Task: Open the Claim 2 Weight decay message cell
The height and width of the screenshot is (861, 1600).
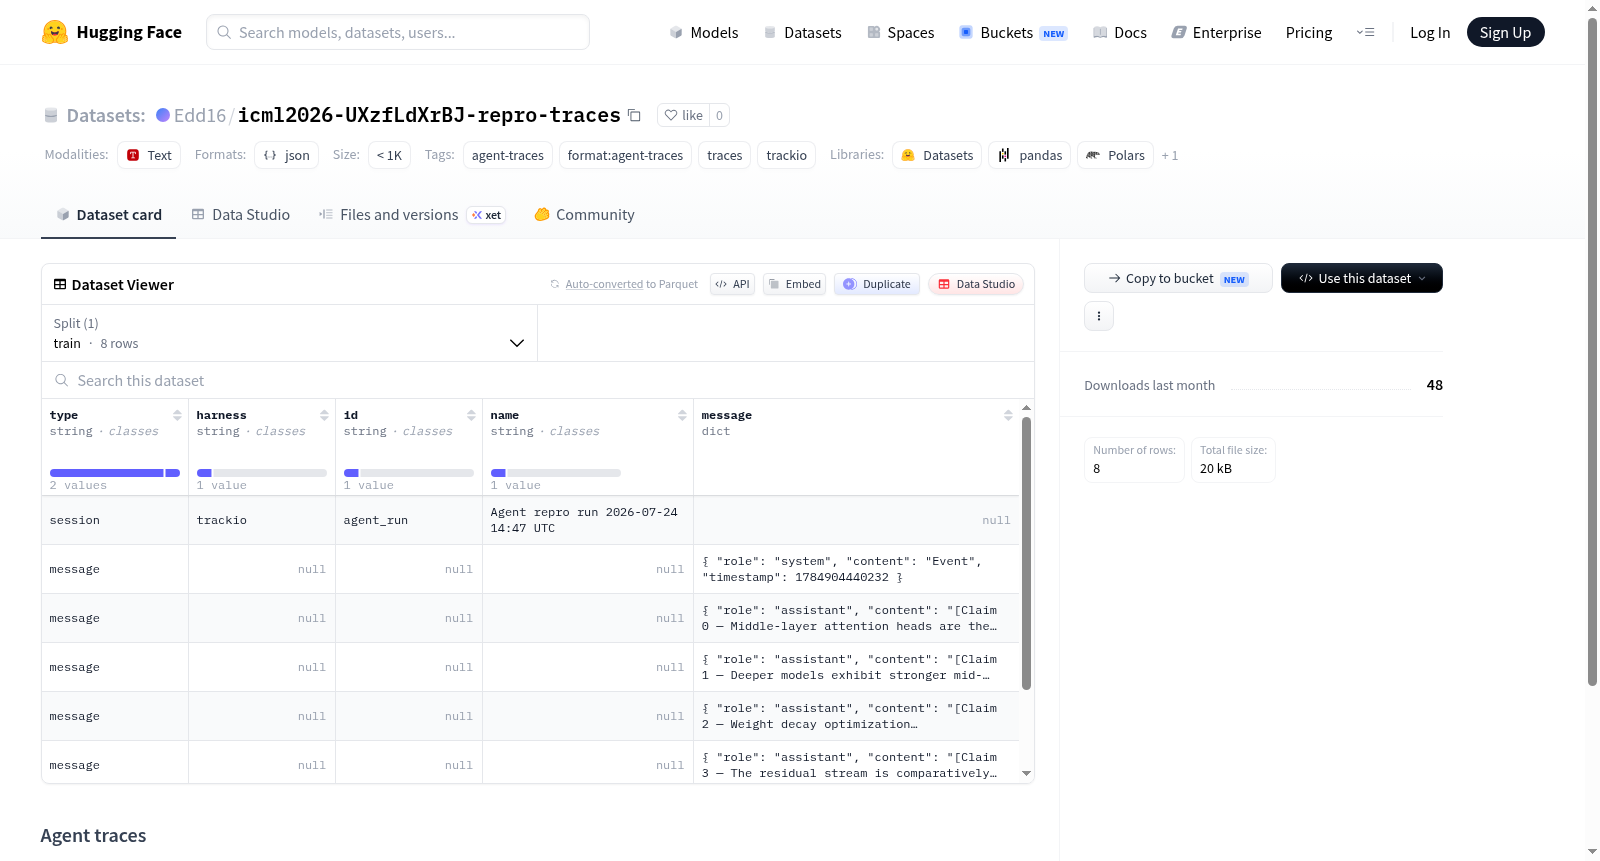Action: tap(856, 716)
